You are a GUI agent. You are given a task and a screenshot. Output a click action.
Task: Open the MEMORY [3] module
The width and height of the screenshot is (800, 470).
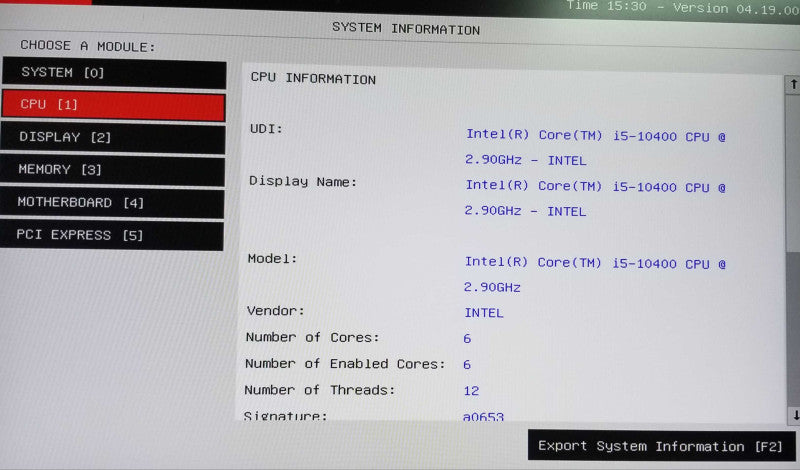112,170
